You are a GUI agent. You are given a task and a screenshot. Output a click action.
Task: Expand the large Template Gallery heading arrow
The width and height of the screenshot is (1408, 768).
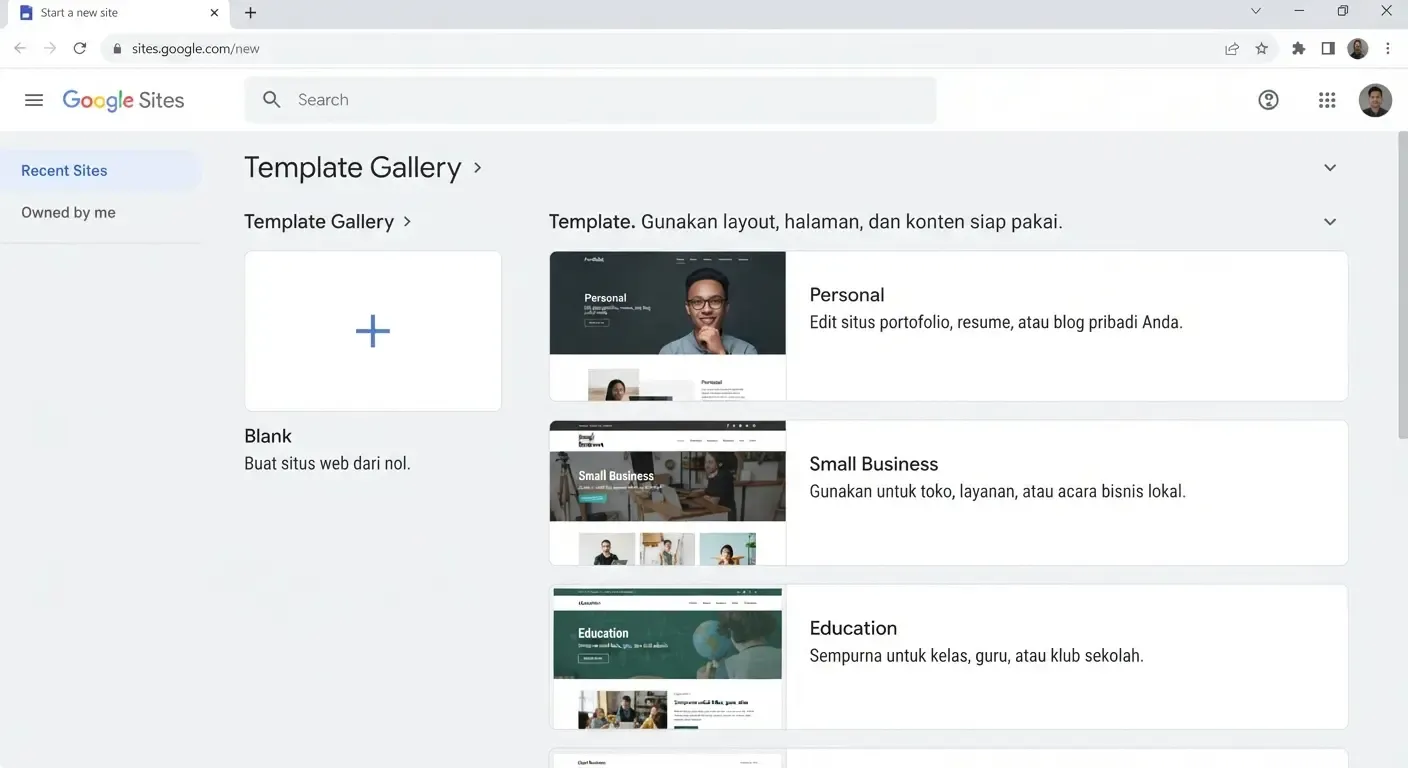point(477,167)
